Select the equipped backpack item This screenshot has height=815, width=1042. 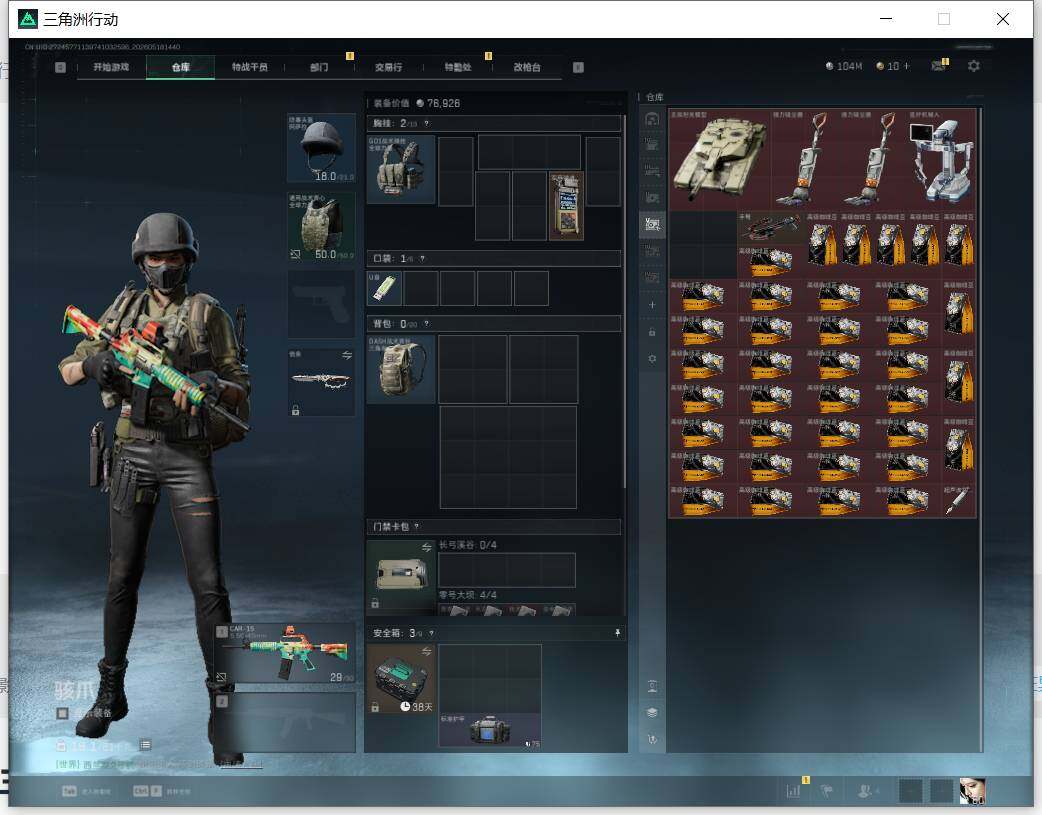pyautogui.click(x=401, y=369)
